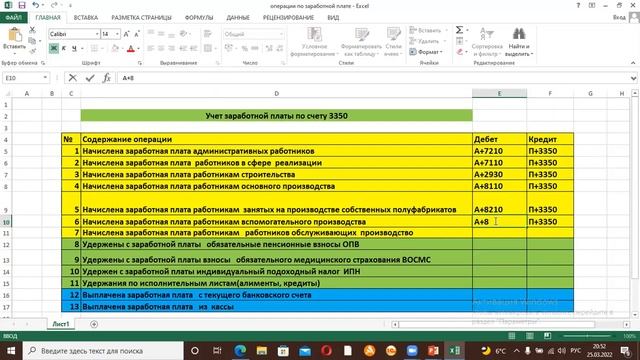Open the Format (Формат) cells dropdown
Viewport: 640px width, 360px height.
426,52
